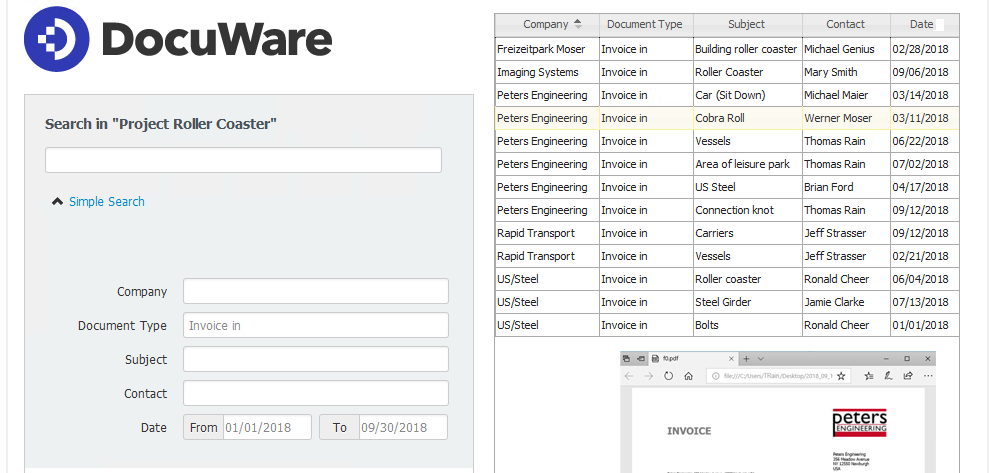Screen dimensions: 993x473
Task: Click the Company input field
Action: point(315,291)
